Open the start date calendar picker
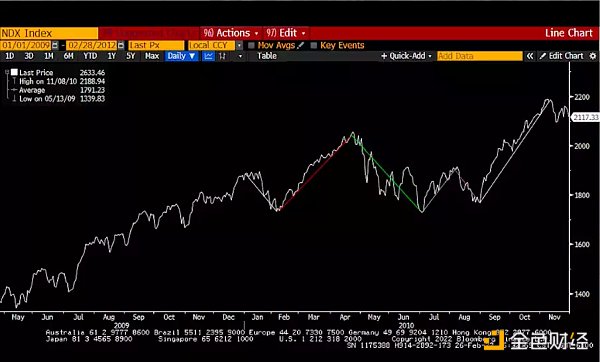600x362 pixels. (x=55, y=45)
